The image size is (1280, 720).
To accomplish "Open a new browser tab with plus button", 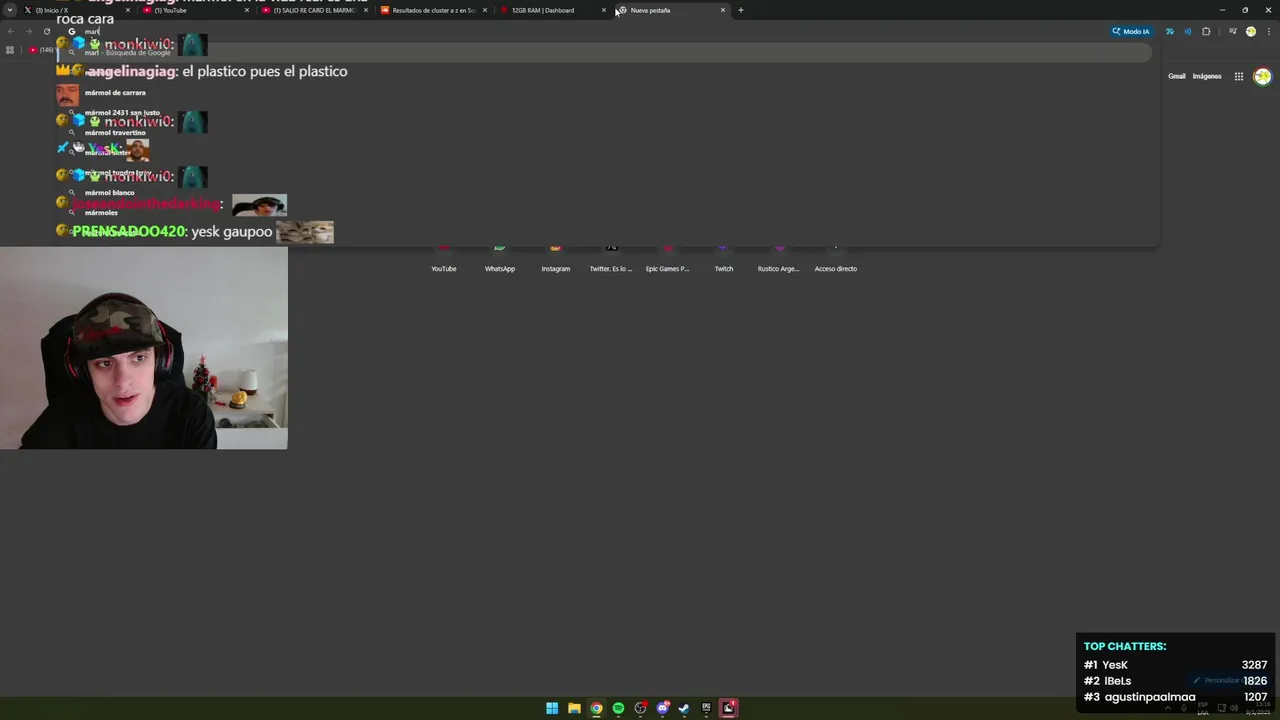I will tap(741, 10).
